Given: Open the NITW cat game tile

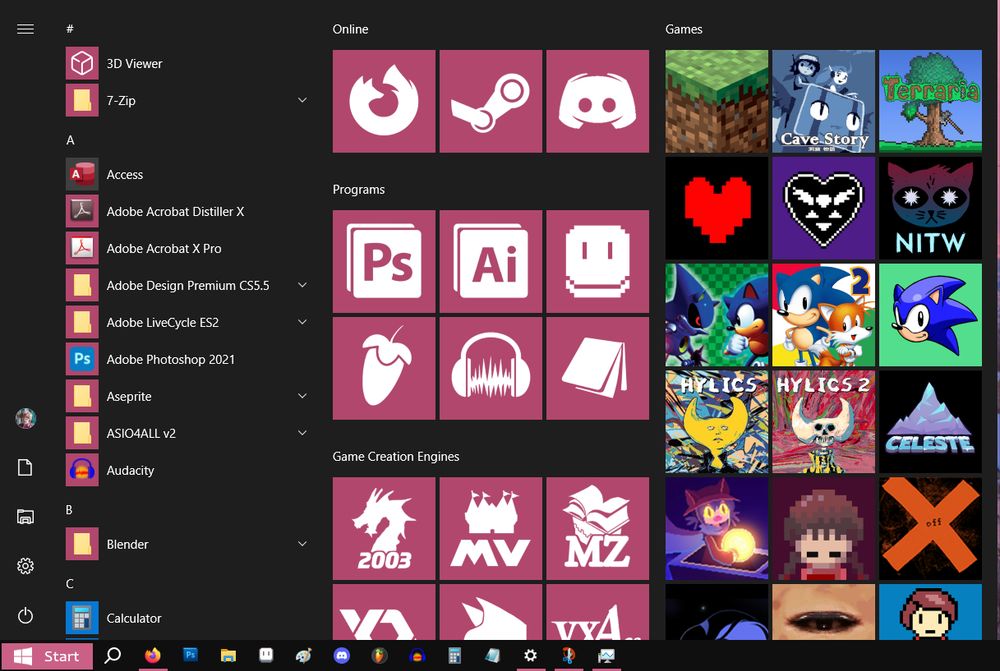Looking at the screenshot, I should pyautogui.click(x=930, y=209).
